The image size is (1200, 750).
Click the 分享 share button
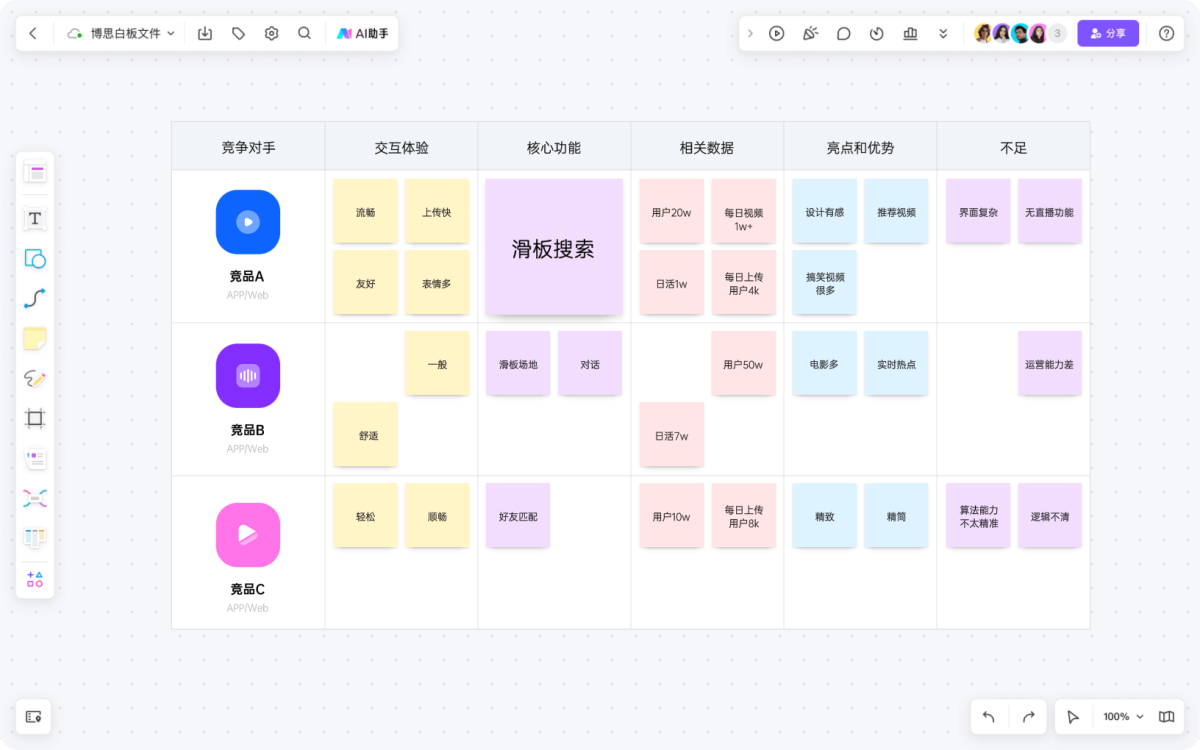[1108, 33]
